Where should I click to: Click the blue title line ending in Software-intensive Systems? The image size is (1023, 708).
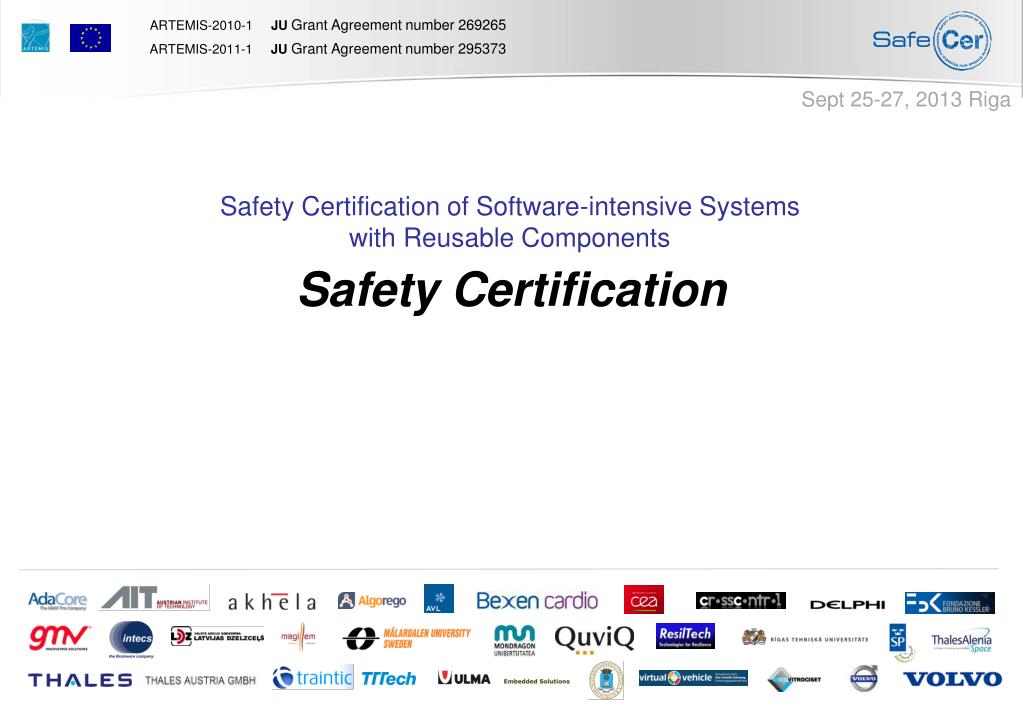510,207
